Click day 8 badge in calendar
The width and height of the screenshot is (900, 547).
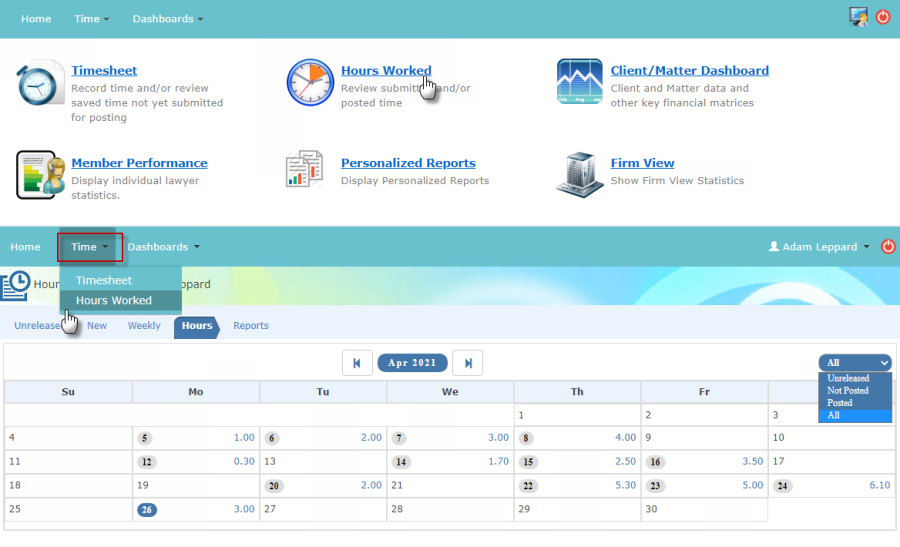(x=526, y=439)
